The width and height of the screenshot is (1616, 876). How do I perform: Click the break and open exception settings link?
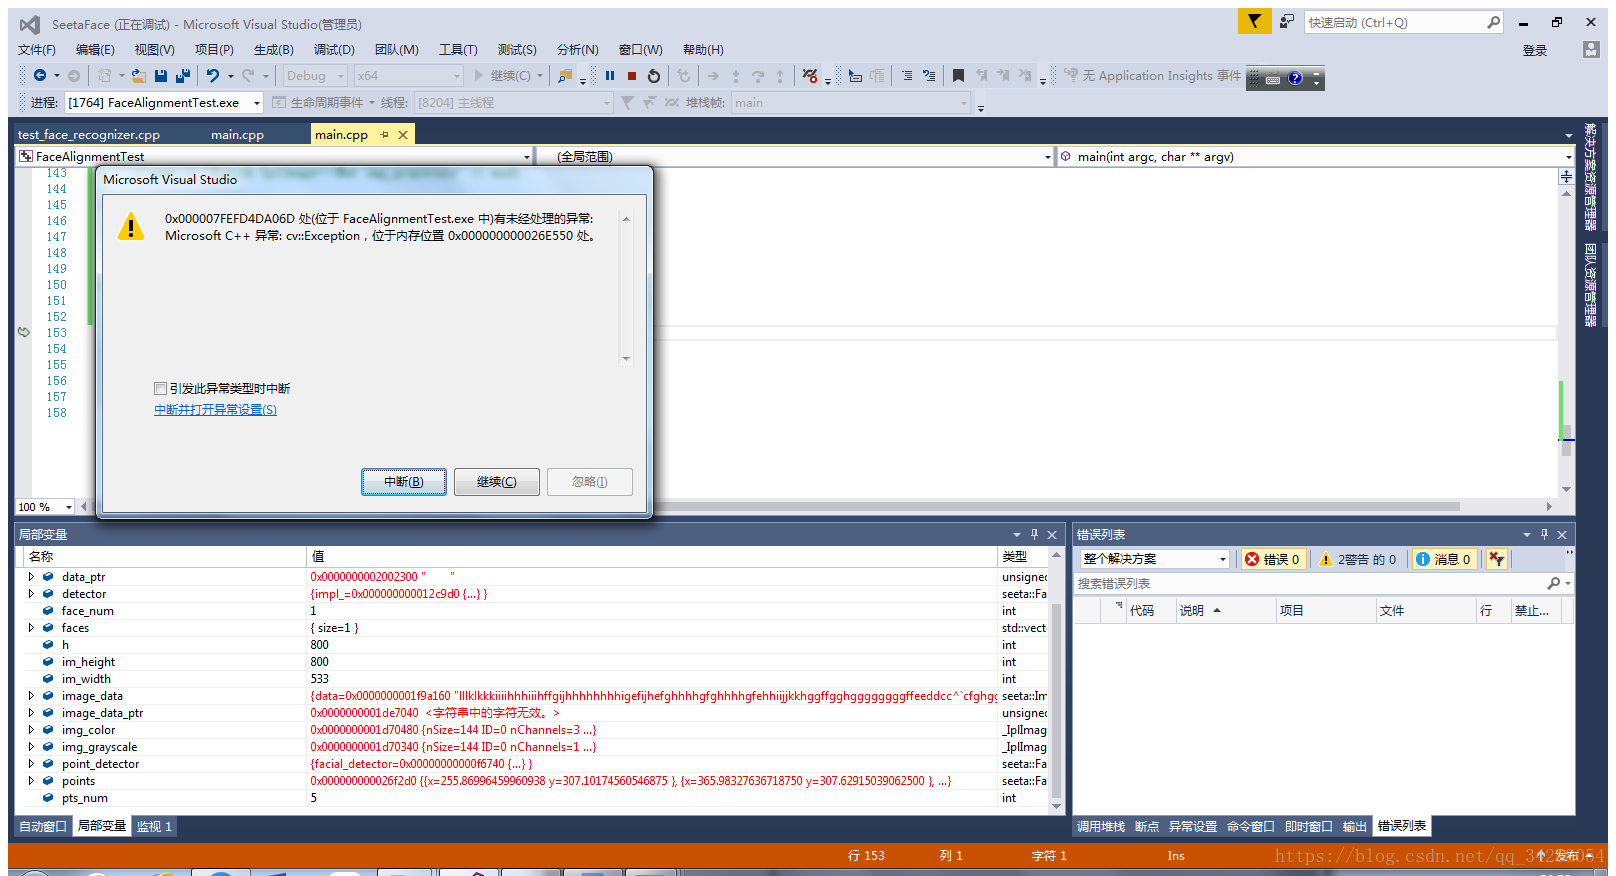pyautogui.click(x=215, y=410)
